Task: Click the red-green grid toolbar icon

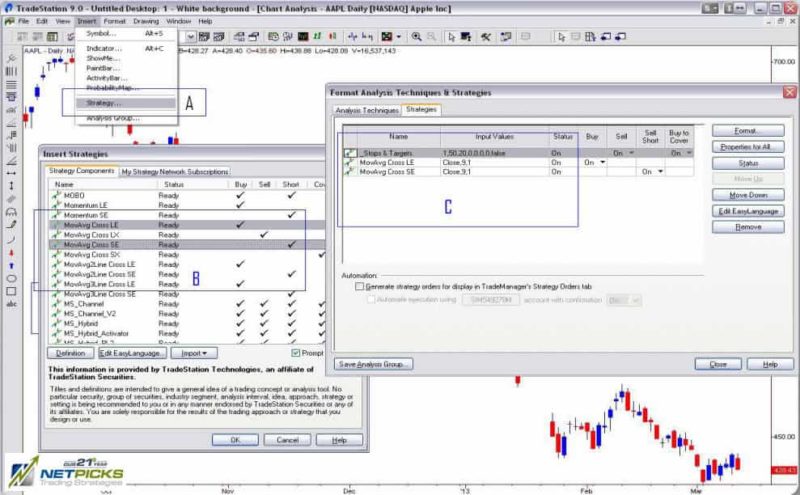Action: (387, 37)
